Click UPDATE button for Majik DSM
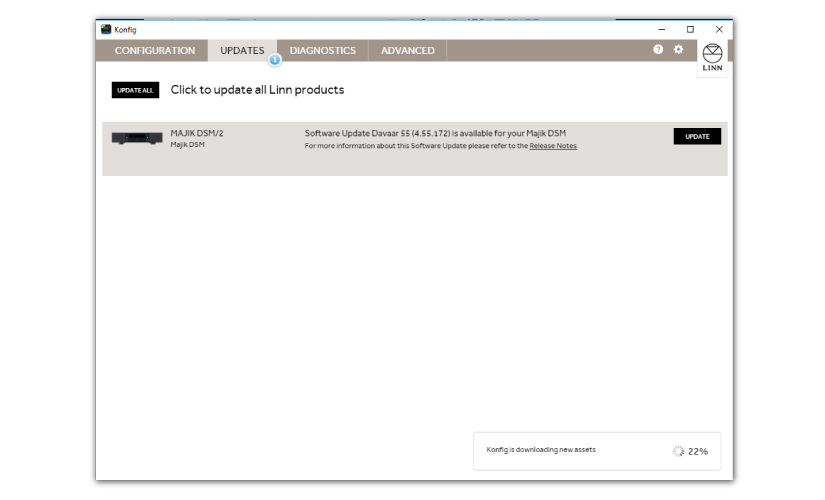This screenshot has height=500, width=825. [x=697, y=136]
